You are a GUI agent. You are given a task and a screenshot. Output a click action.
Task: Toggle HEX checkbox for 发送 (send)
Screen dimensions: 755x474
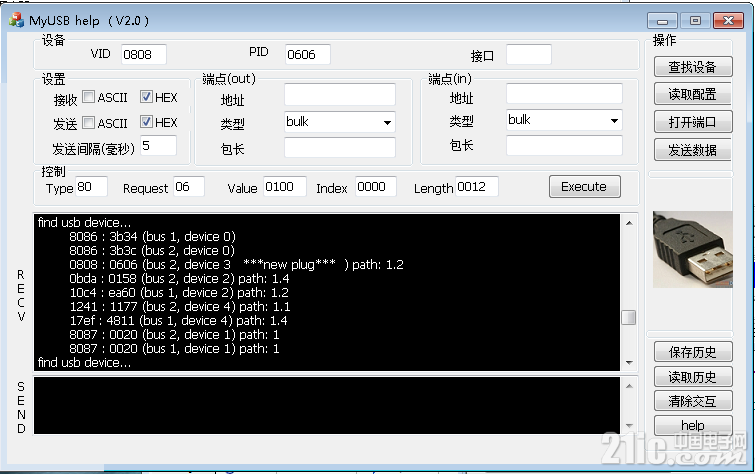coord(146,121)
